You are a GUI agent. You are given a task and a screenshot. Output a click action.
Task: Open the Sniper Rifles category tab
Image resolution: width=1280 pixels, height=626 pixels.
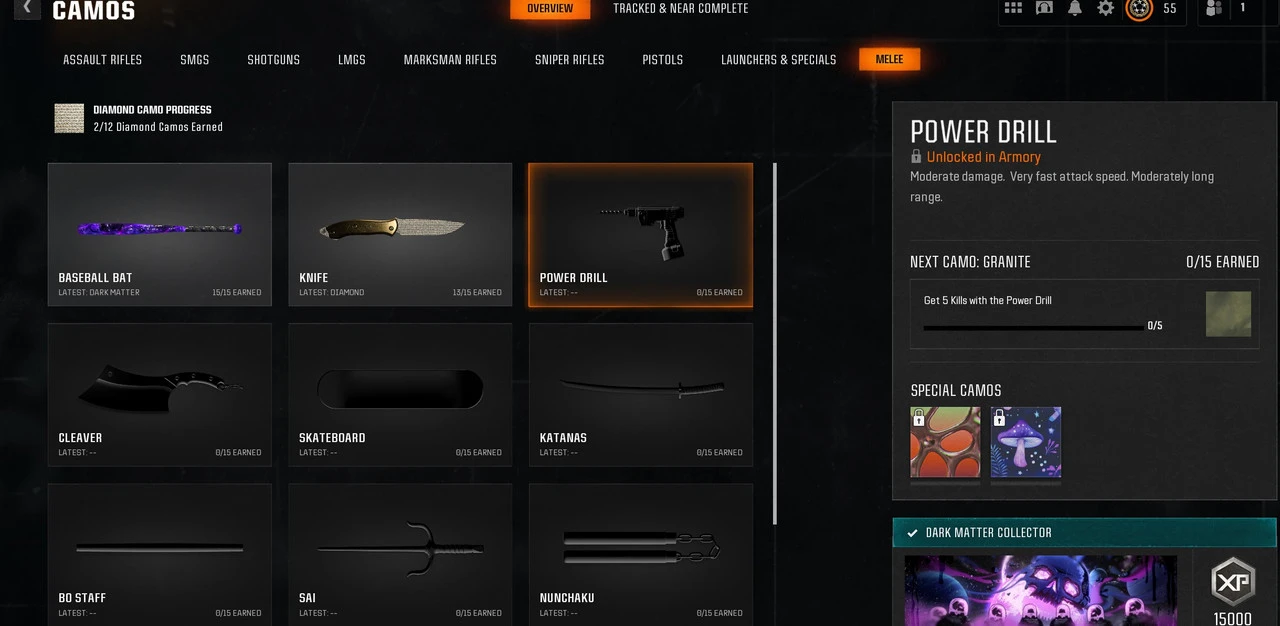point(570,60)
